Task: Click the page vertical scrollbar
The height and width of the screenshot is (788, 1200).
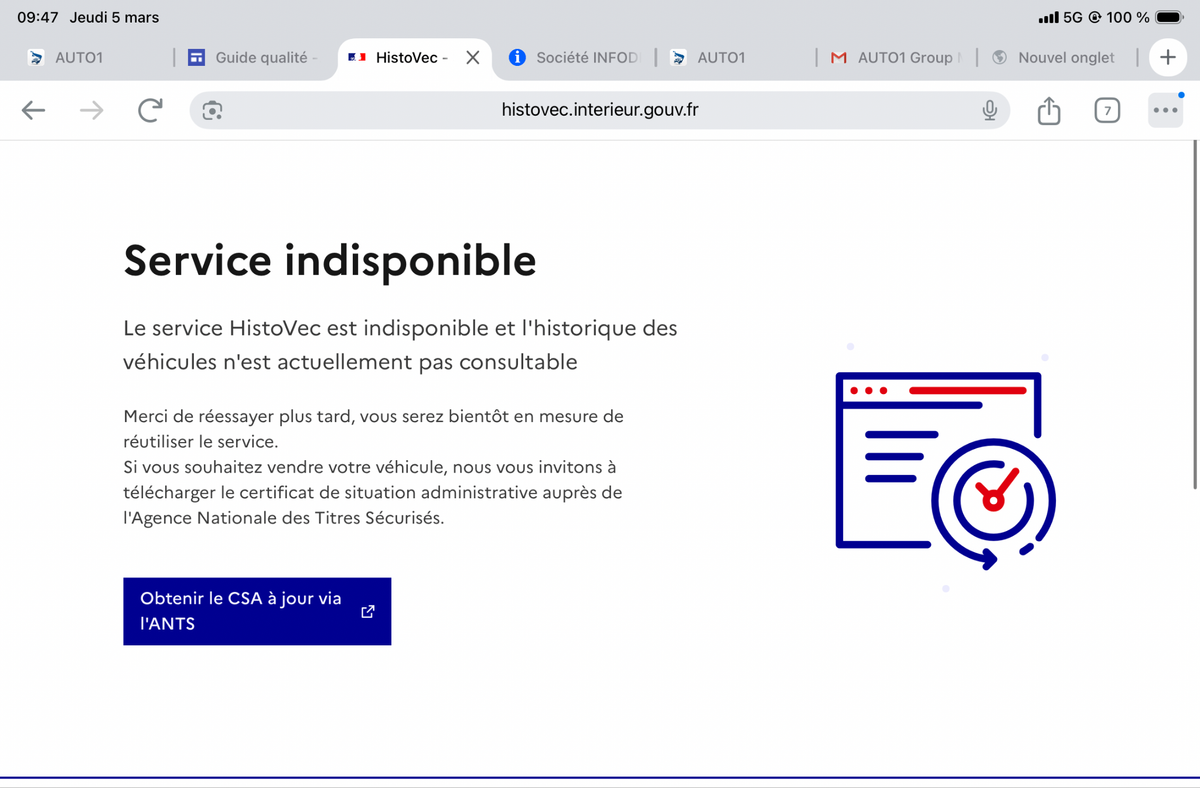Action: coord(1195,315)
